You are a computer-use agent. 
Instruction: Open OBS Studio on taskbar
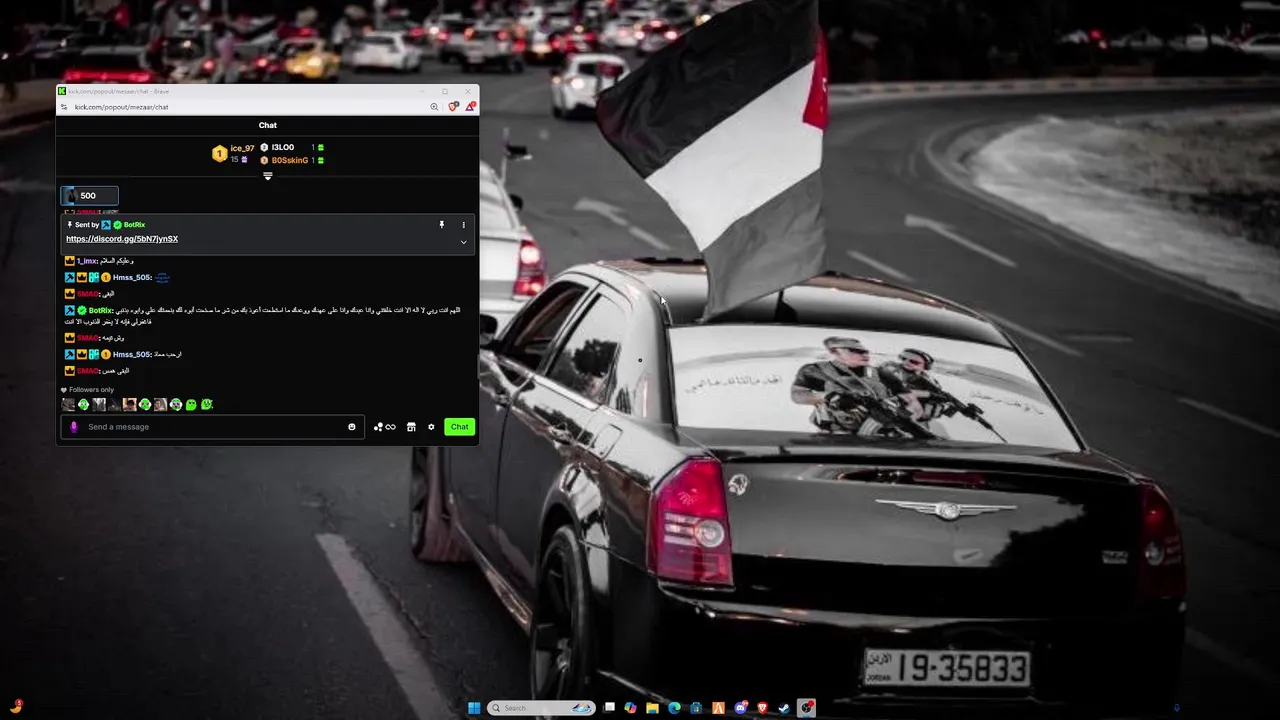tap(807, 708)
